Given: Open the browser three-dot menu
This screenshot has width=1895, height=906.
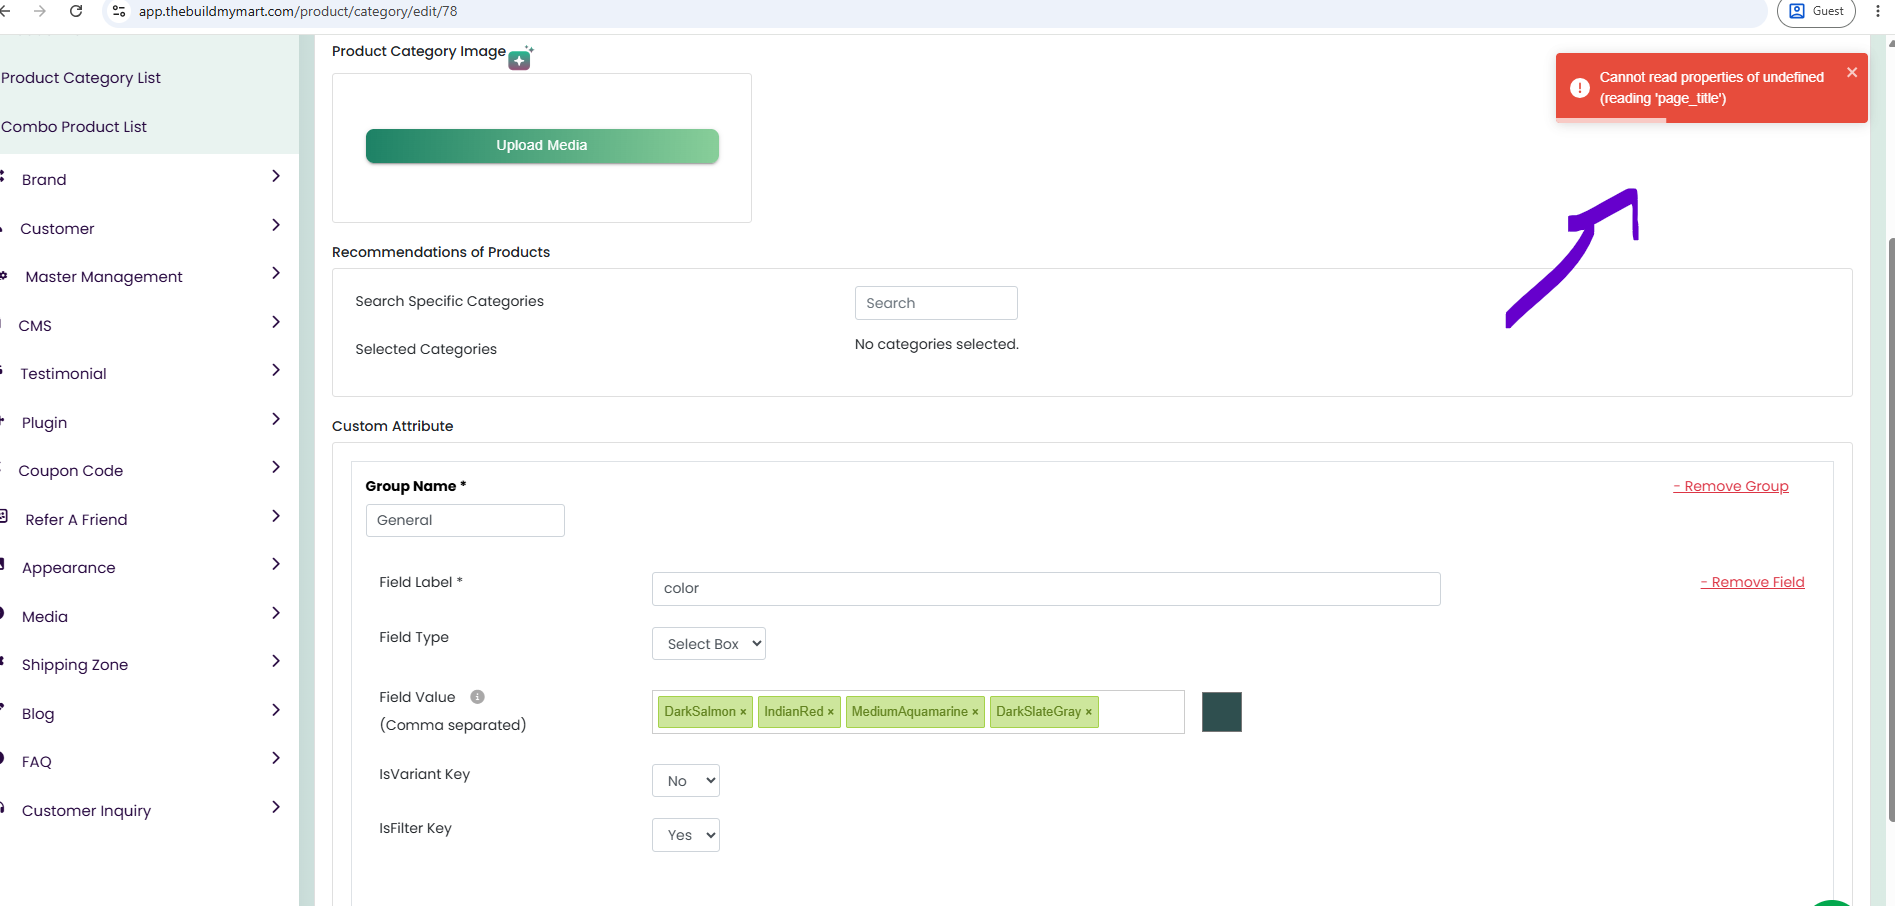Looking at the screenshot, I should tap(1877, 11).
